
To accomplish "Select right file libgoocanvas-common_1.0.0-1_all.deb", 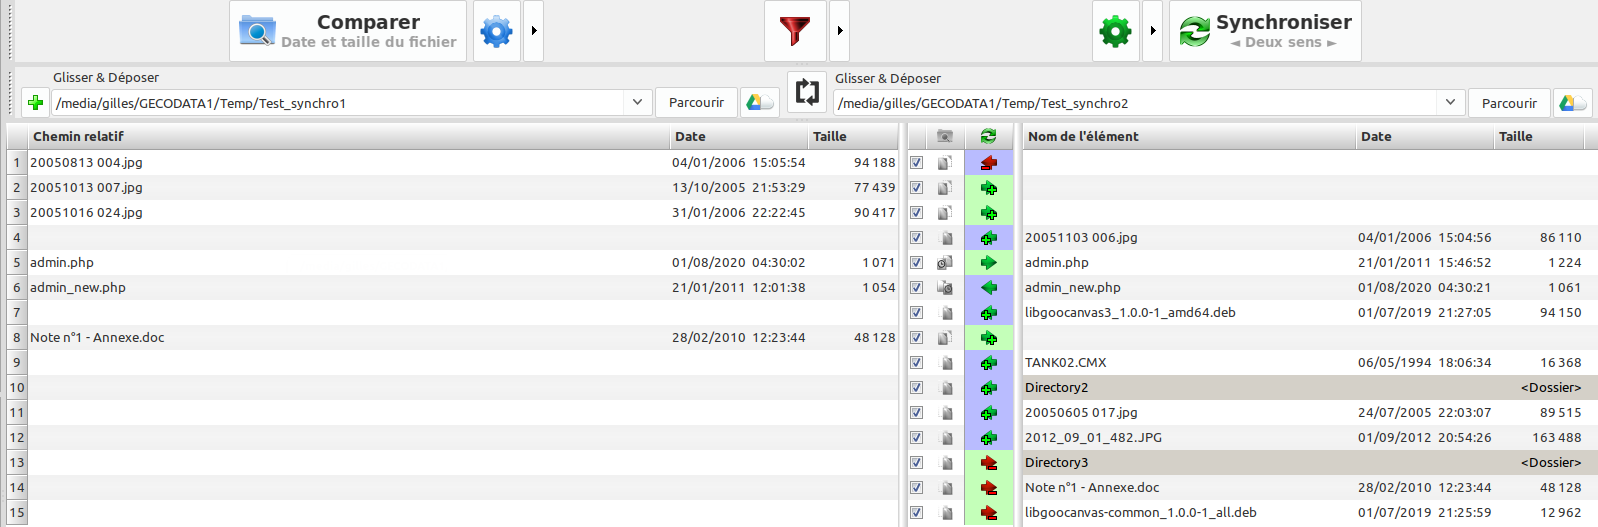I will (x=1140, y=513).
